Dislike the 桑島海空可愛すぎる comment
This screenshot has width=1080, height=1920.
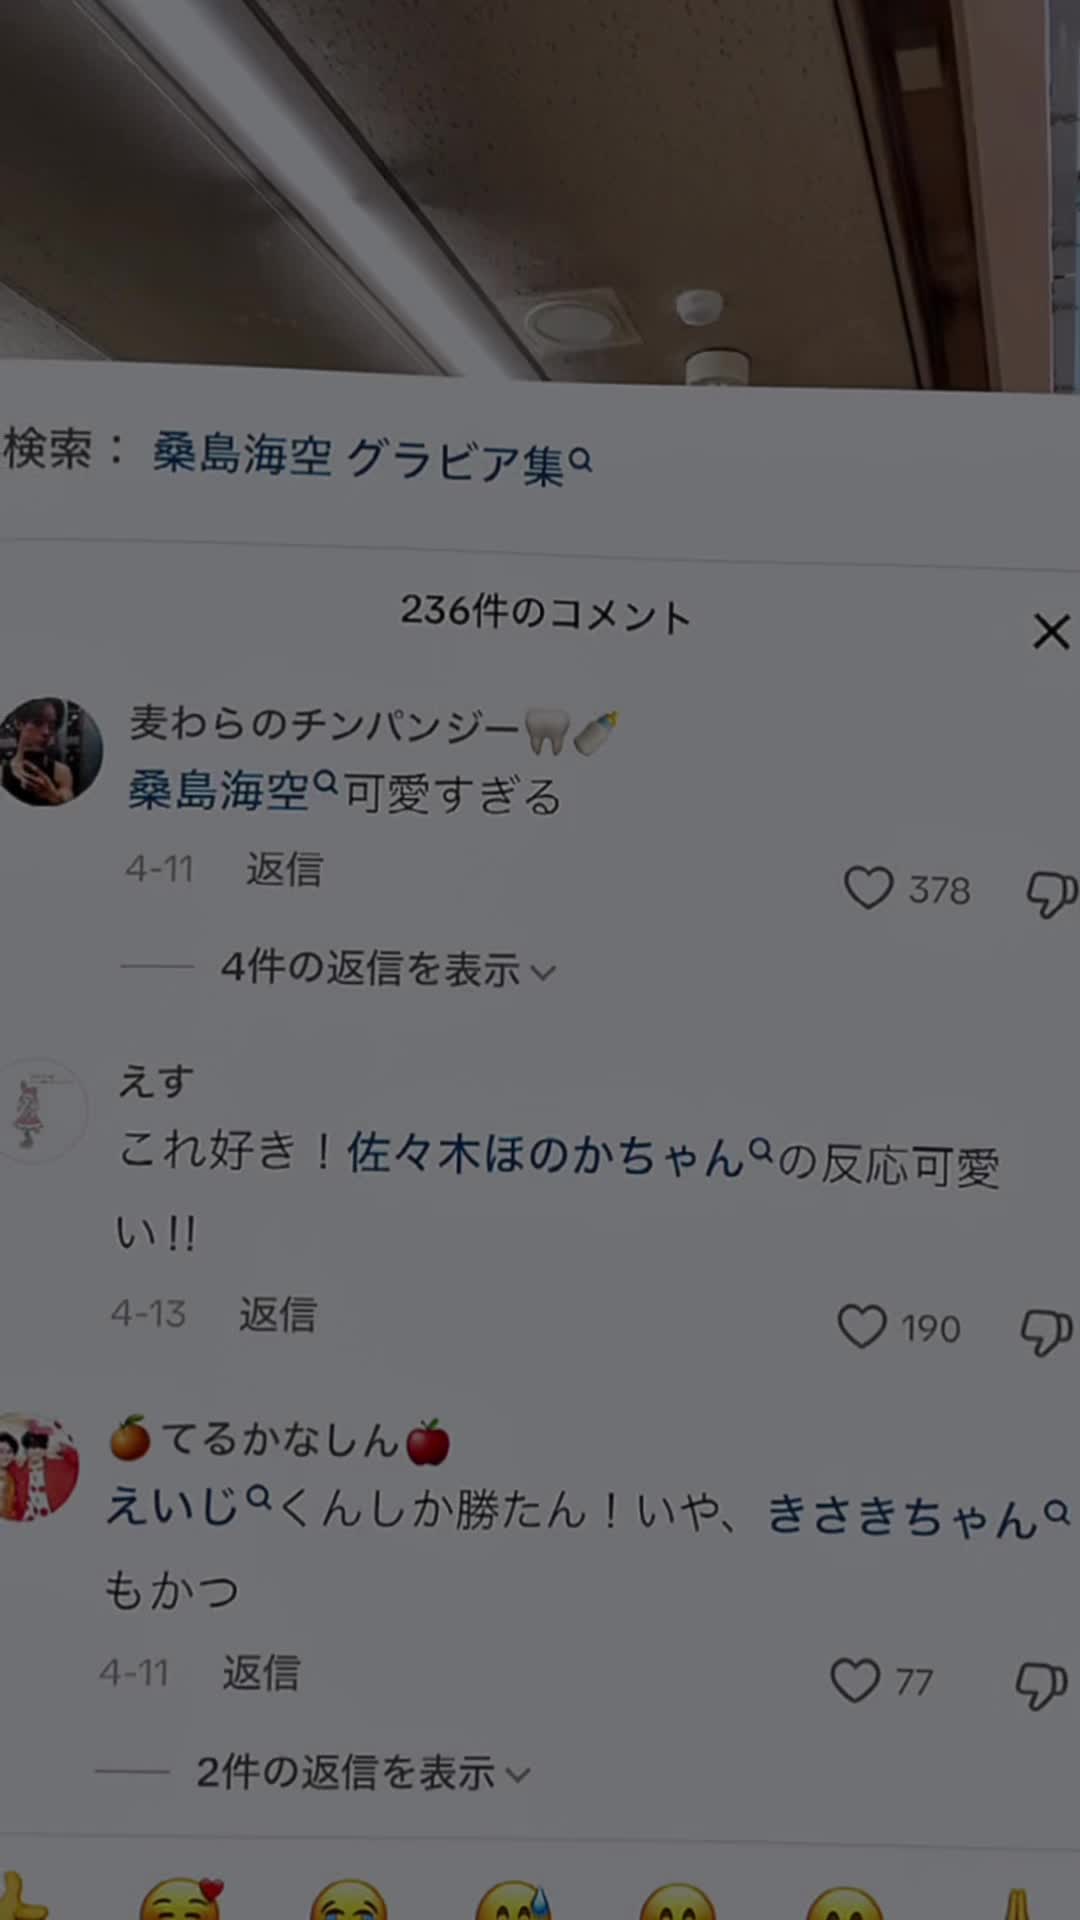(1051, 893)
